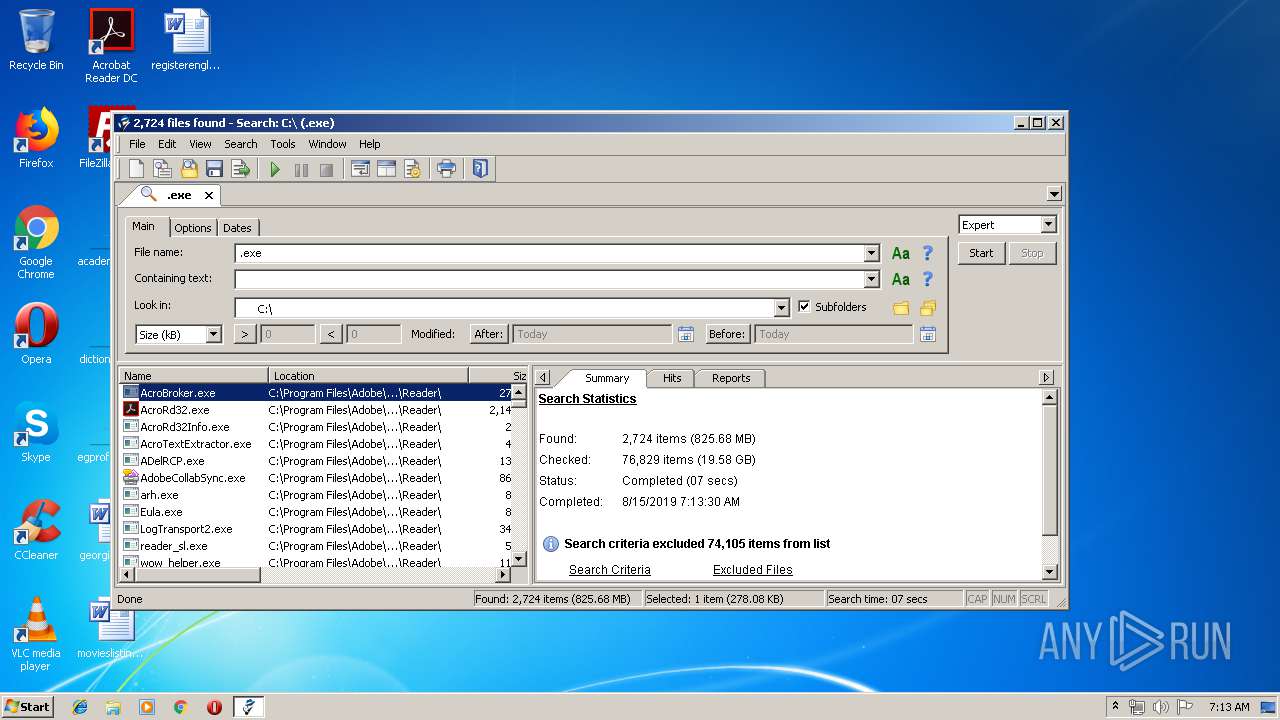Screen dimensions: 1280x720
Task: Click the multiple folders browse icon
Action: 928,308
